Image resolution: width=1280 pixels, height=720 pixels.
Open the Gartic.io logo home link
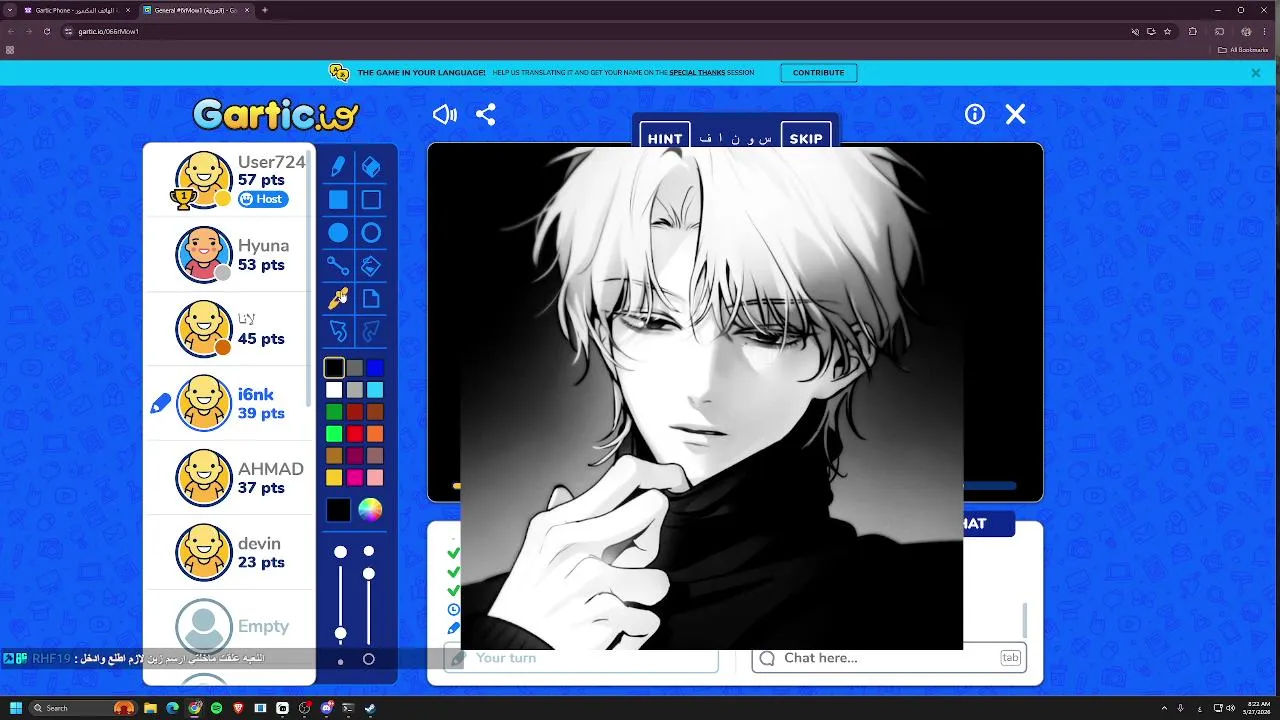click(276, 115)
